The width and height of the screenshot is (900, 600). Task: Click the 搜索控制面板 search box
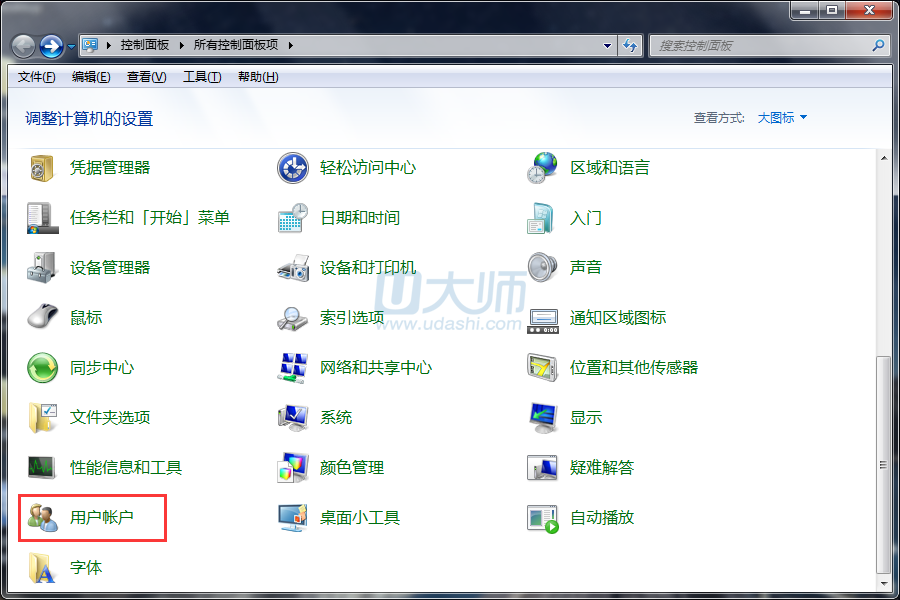tap(760, 46)
